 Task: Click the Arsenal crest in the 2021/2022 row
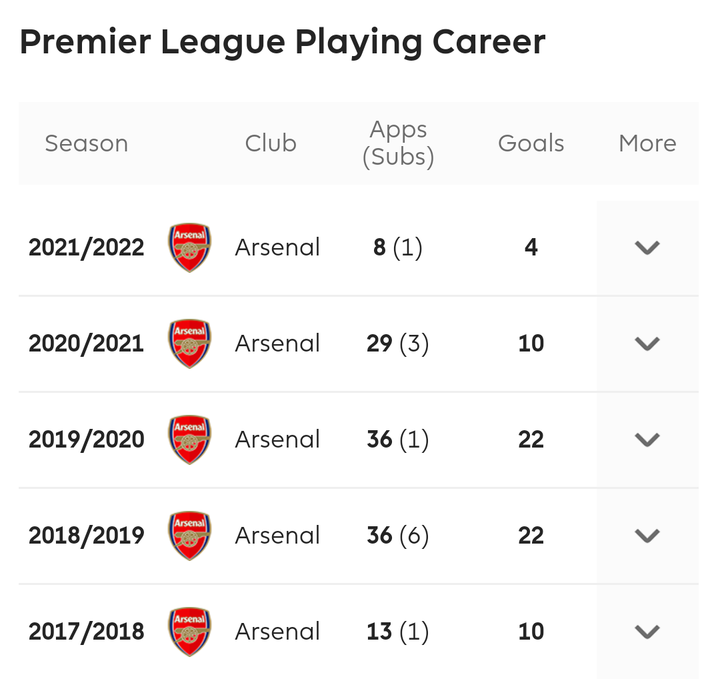[190, 247]
